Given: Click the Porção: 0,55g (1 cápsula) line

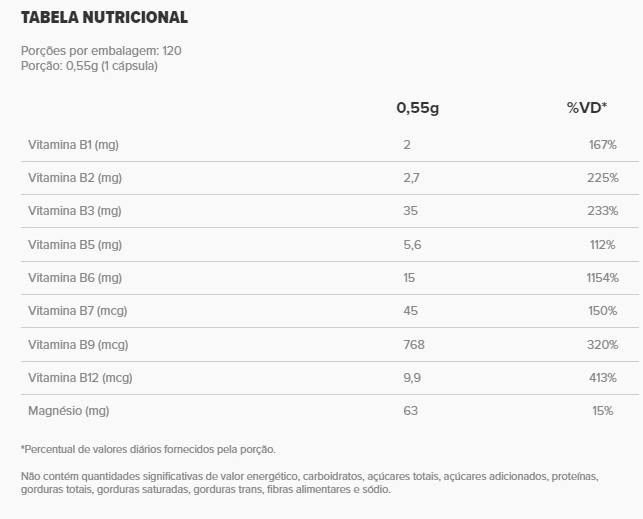Looking at the screenshot, I should tap(89, 66).
